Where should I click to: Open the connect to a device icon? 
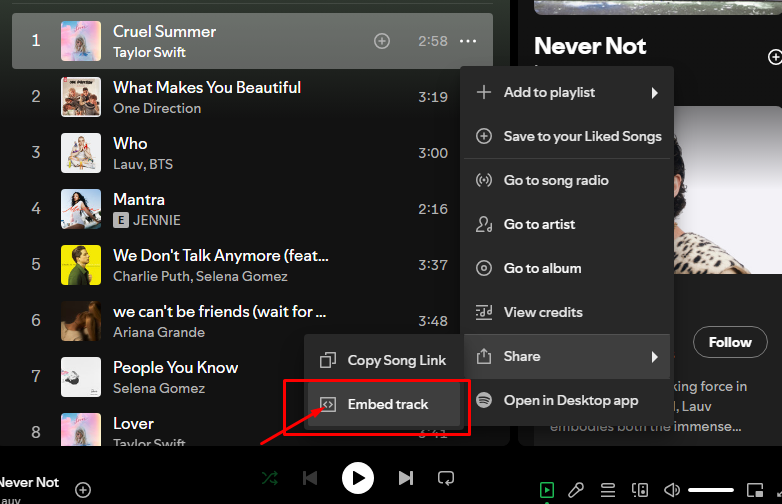click(640, 490)
